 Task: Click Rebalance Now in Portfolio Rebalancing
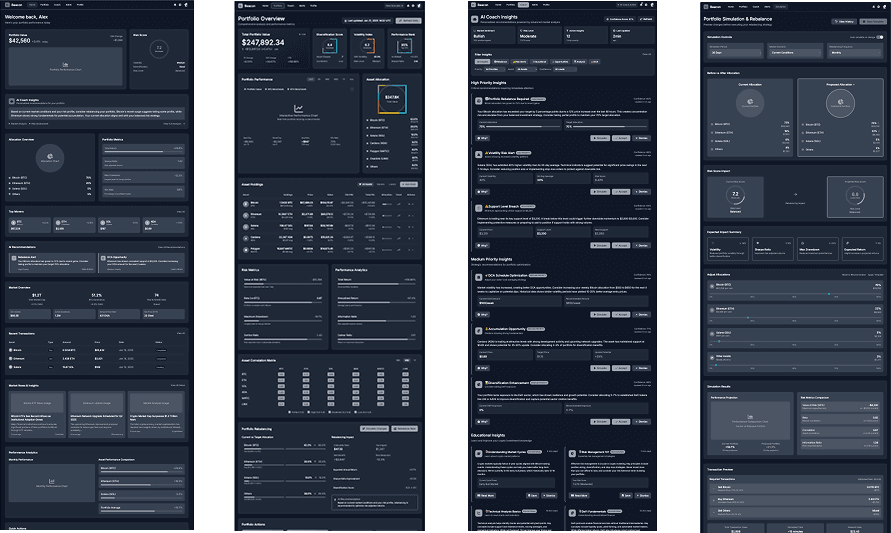(x=405, y=428)
